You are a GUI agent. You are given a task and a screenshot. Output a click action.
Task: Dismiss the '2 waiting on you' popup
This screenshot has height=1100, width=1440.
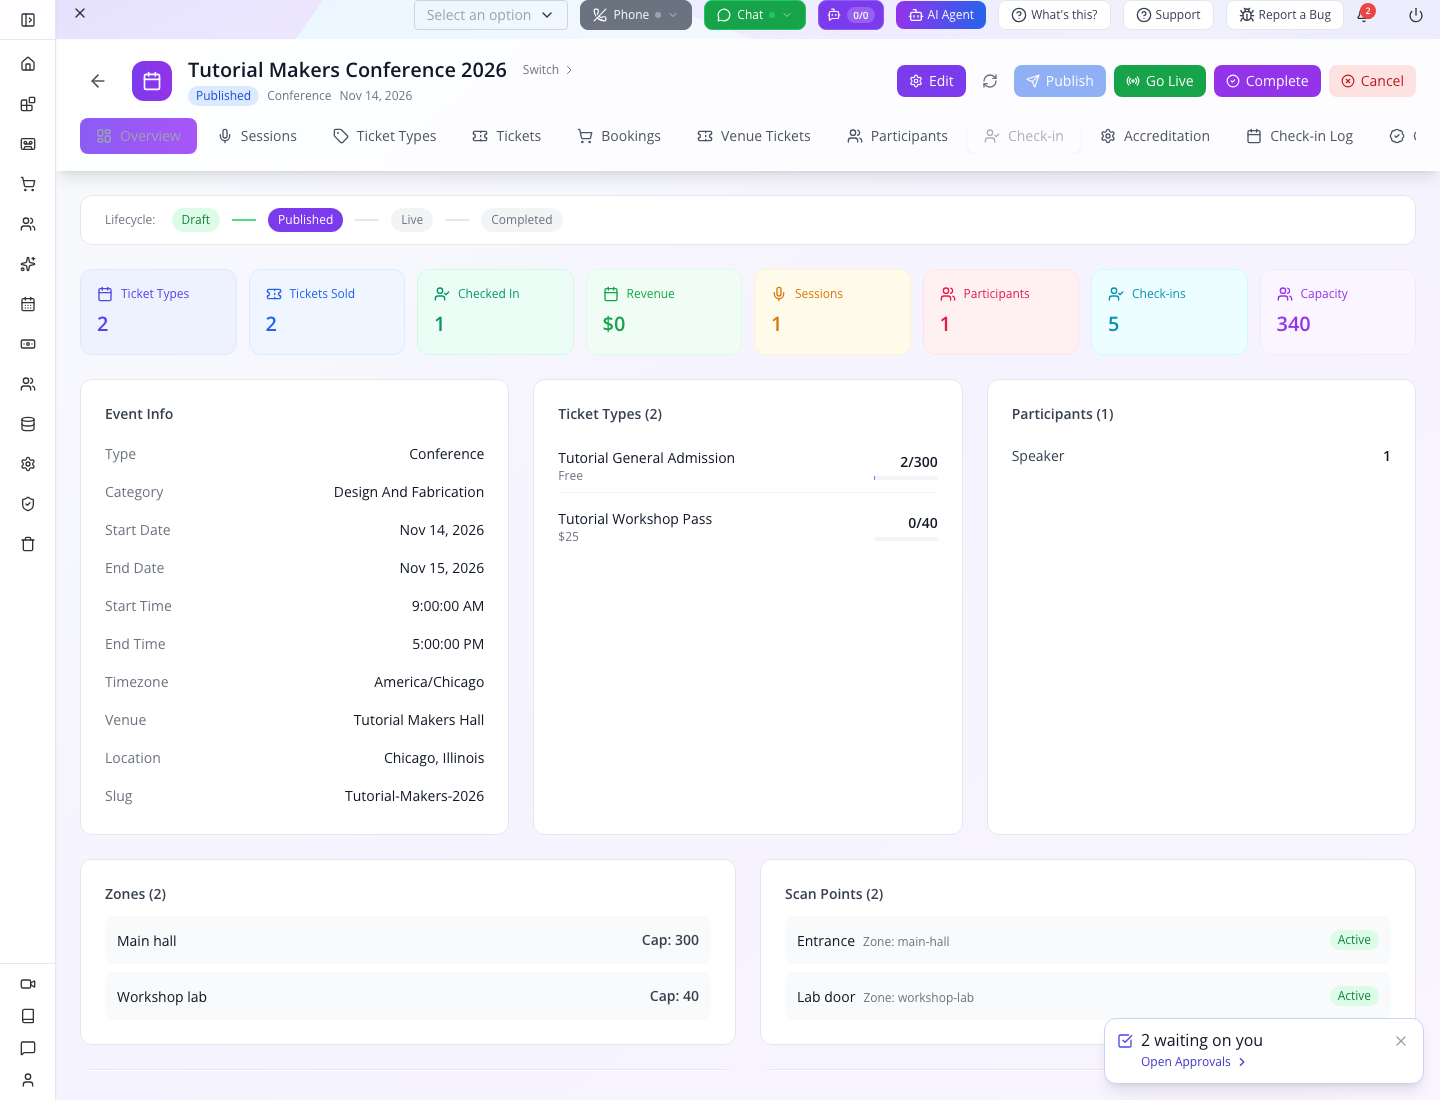tap(1401, 1041)
